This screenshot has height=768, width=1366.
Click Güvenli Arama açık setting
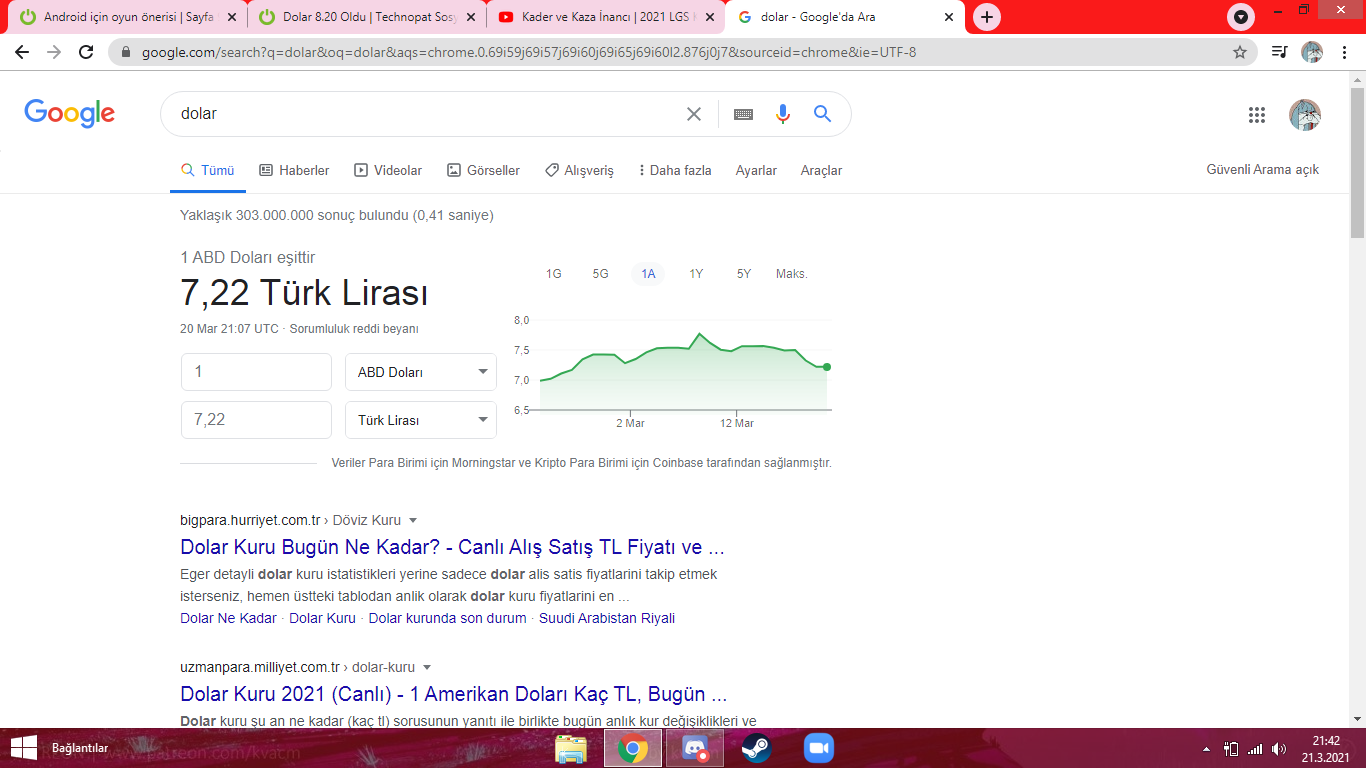click(x=1262, y=170)
